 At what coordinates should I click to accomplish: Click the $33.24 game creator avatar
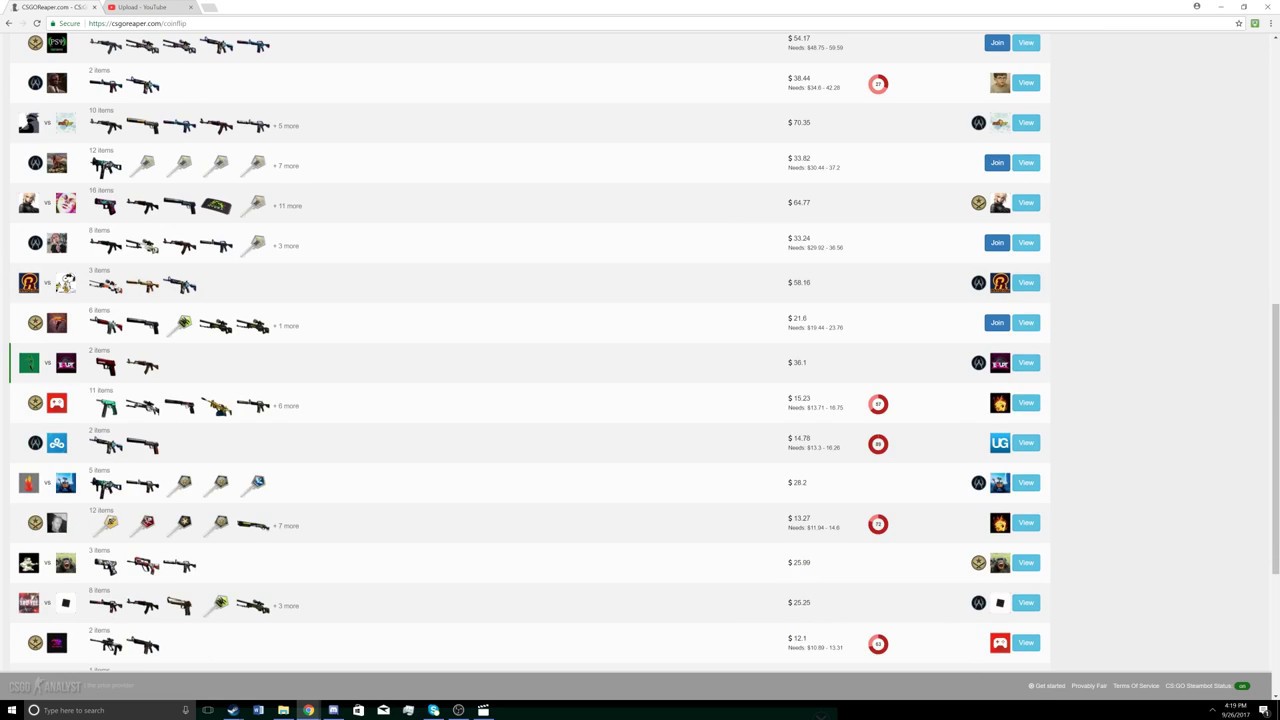pos(57,243)
